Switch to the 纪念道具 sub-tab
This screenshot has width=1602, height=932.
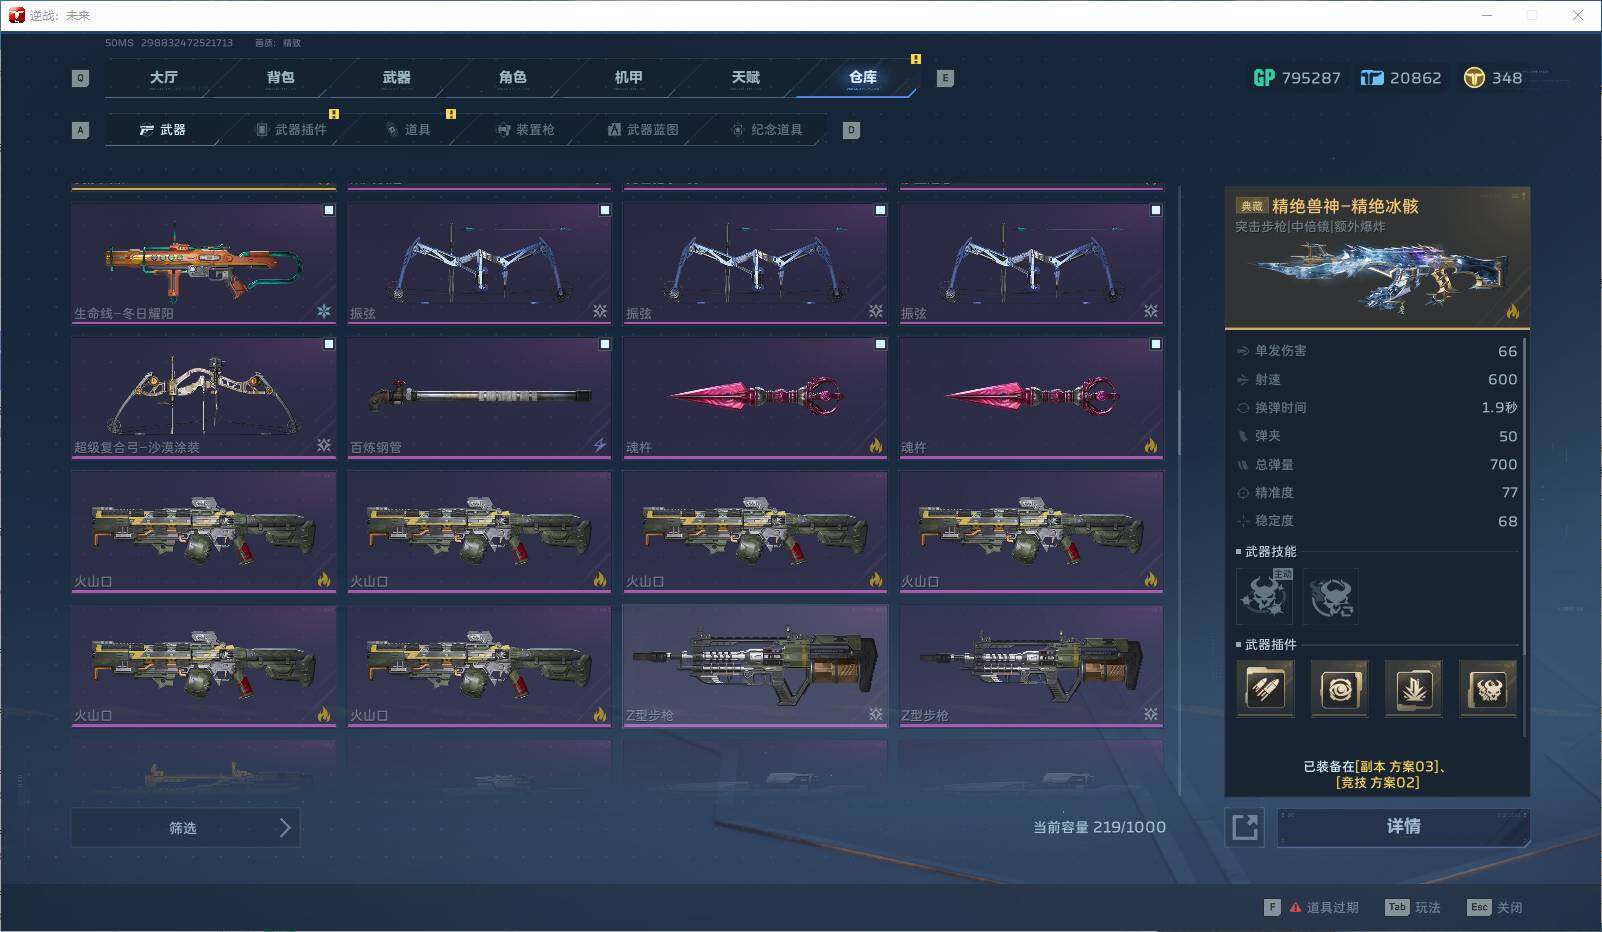click(x=767, y=130)
